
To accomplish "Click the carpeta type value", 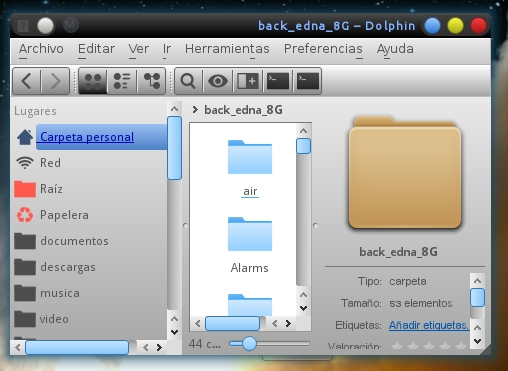I will [408, 281].
